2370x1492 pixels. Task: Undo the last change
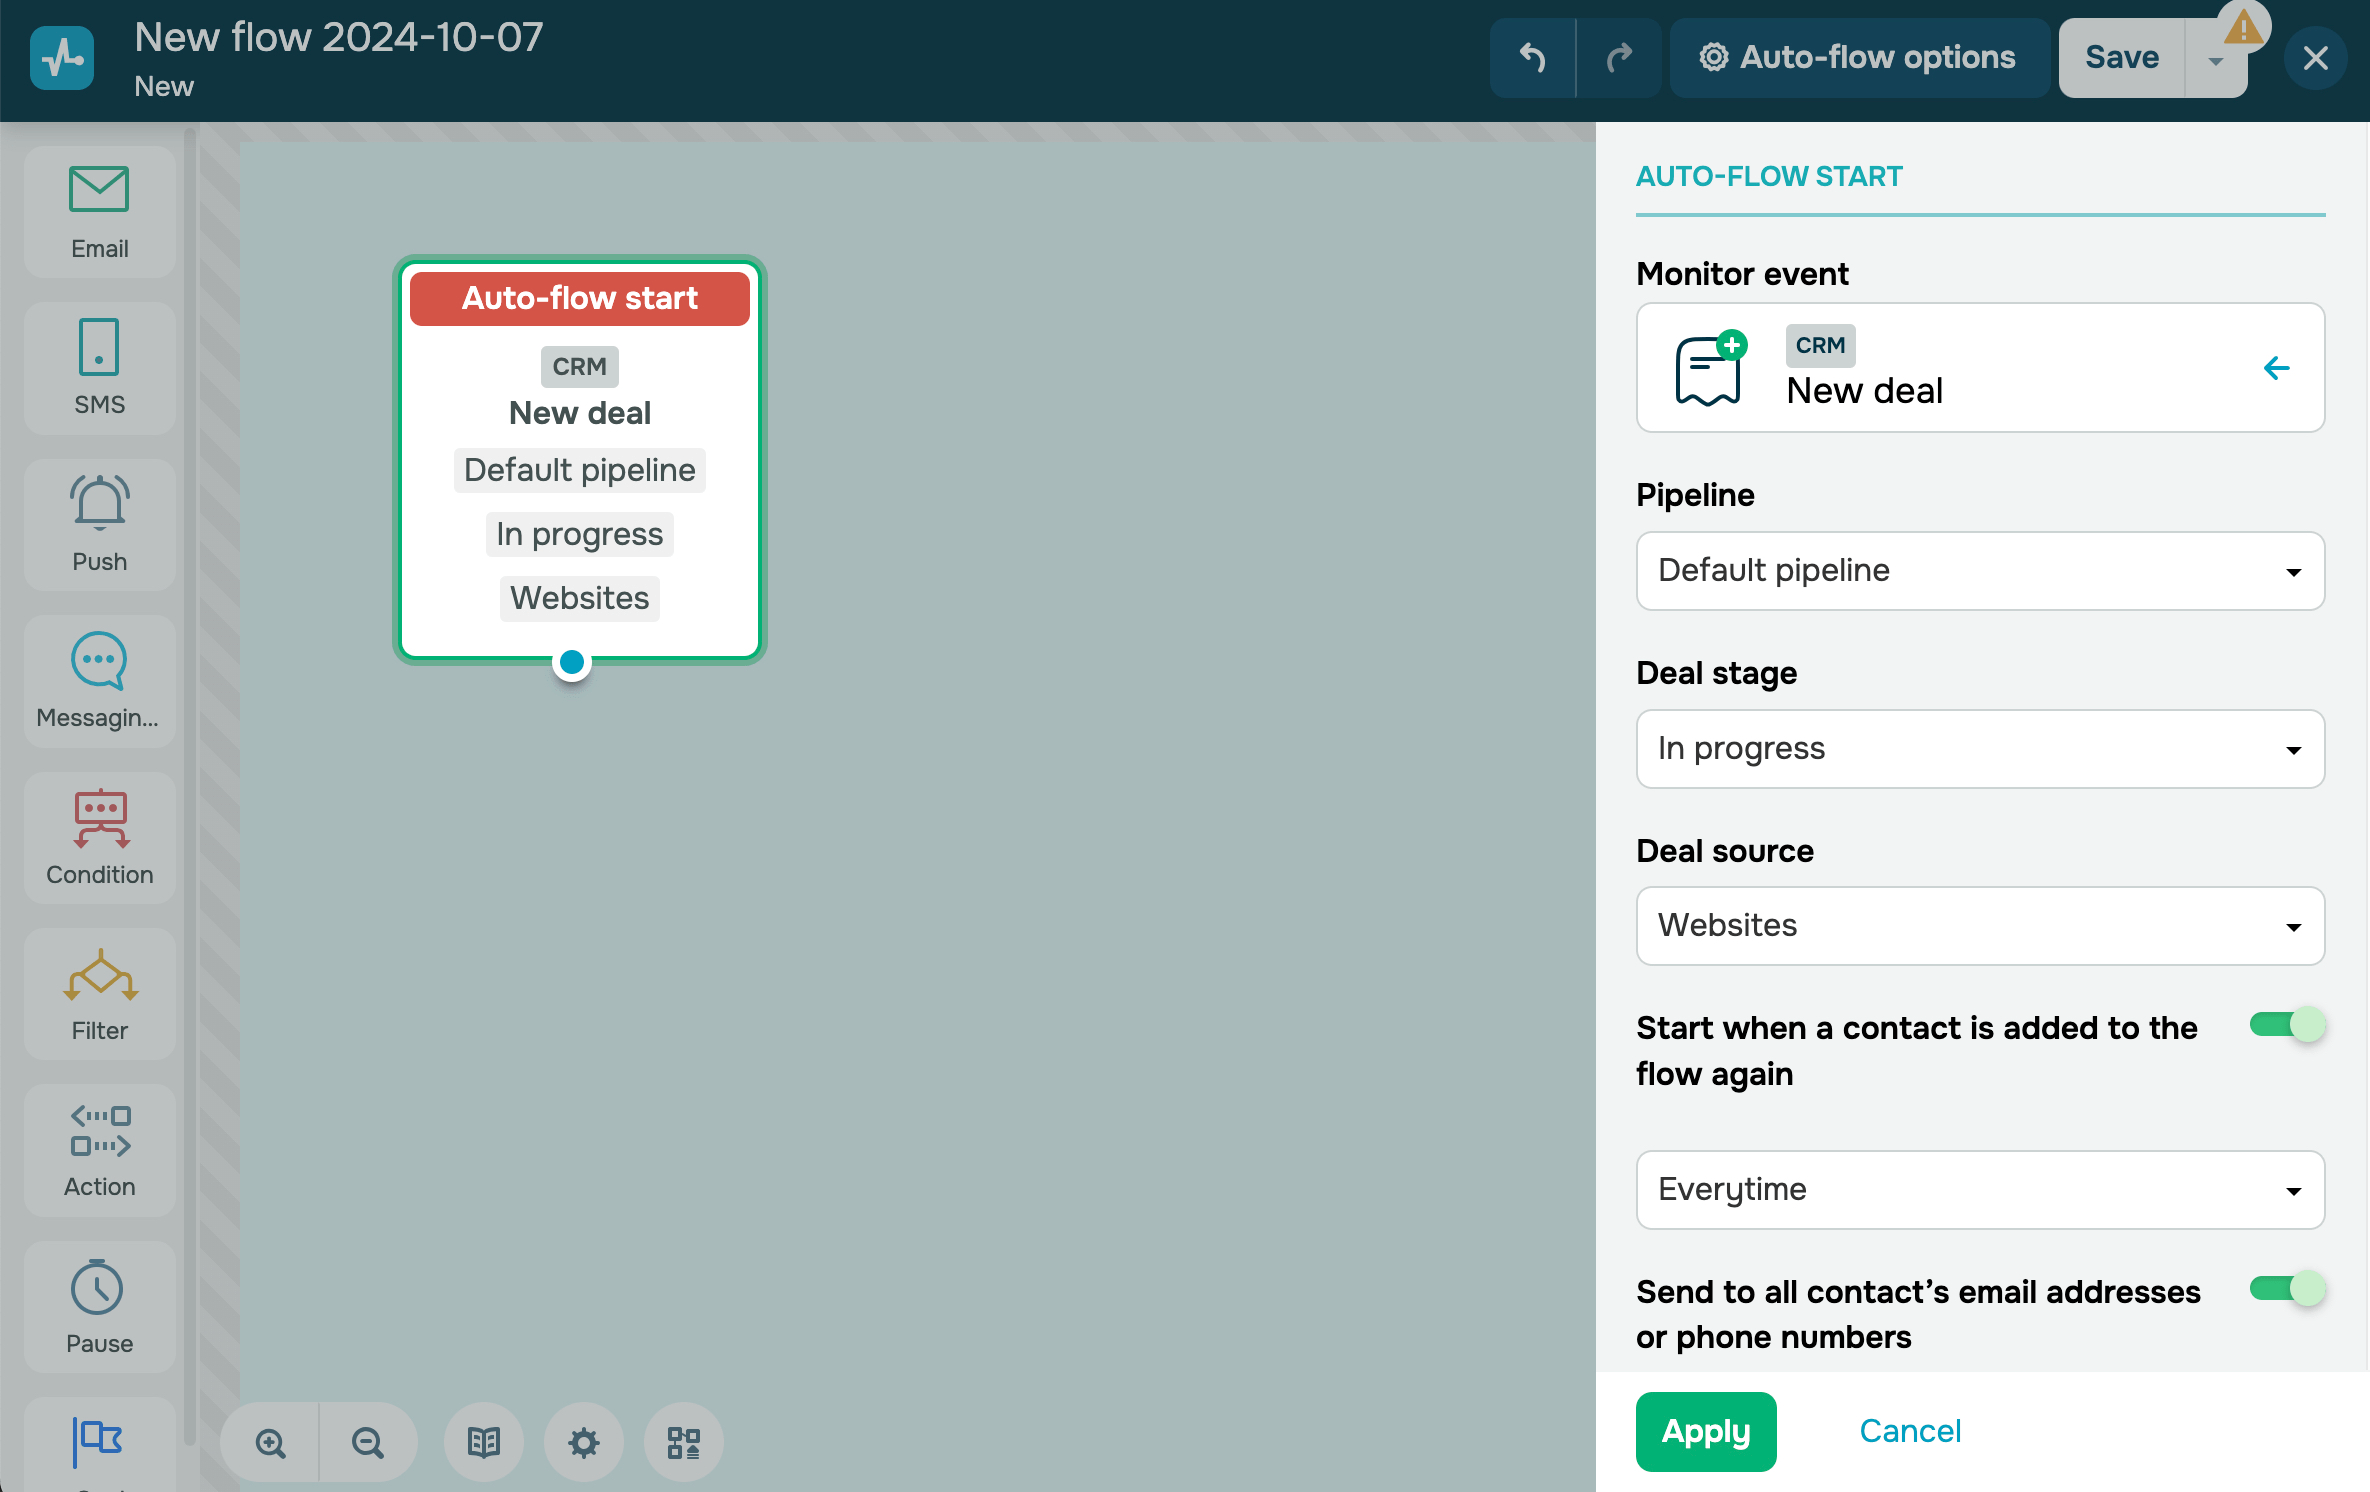point(1533,58)
